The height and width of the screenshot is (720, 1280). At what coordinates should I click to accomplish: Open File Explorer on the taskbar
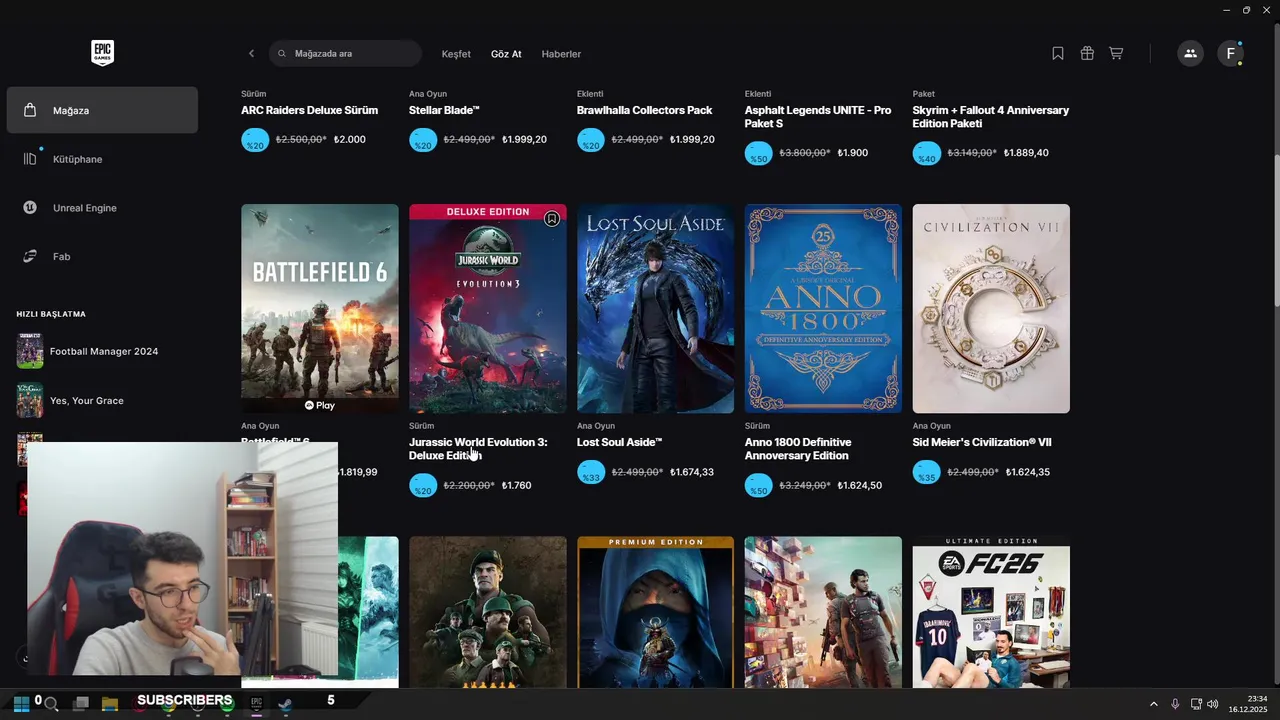[x=110, y=704]
